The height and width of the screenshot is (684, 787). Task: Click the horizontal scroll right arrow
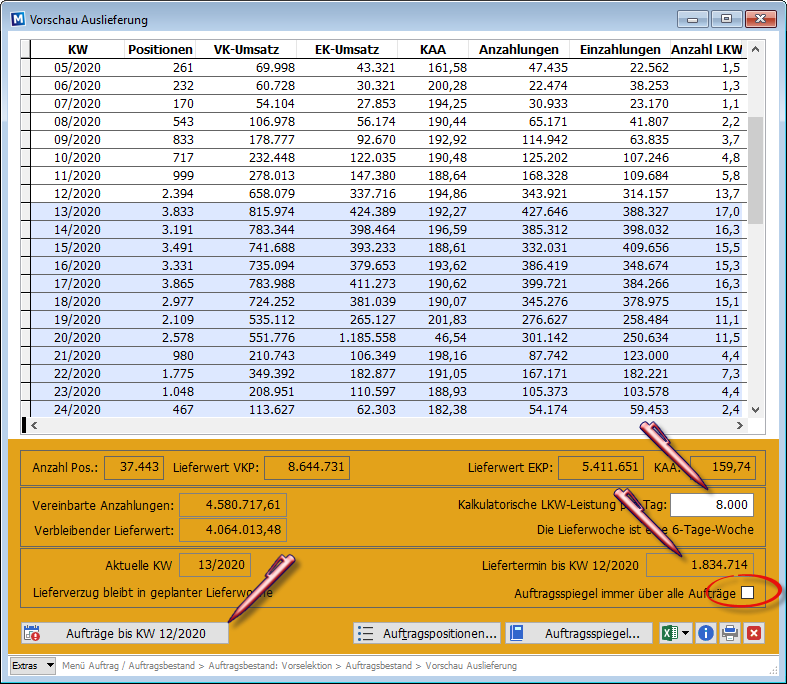pos(739,425)
